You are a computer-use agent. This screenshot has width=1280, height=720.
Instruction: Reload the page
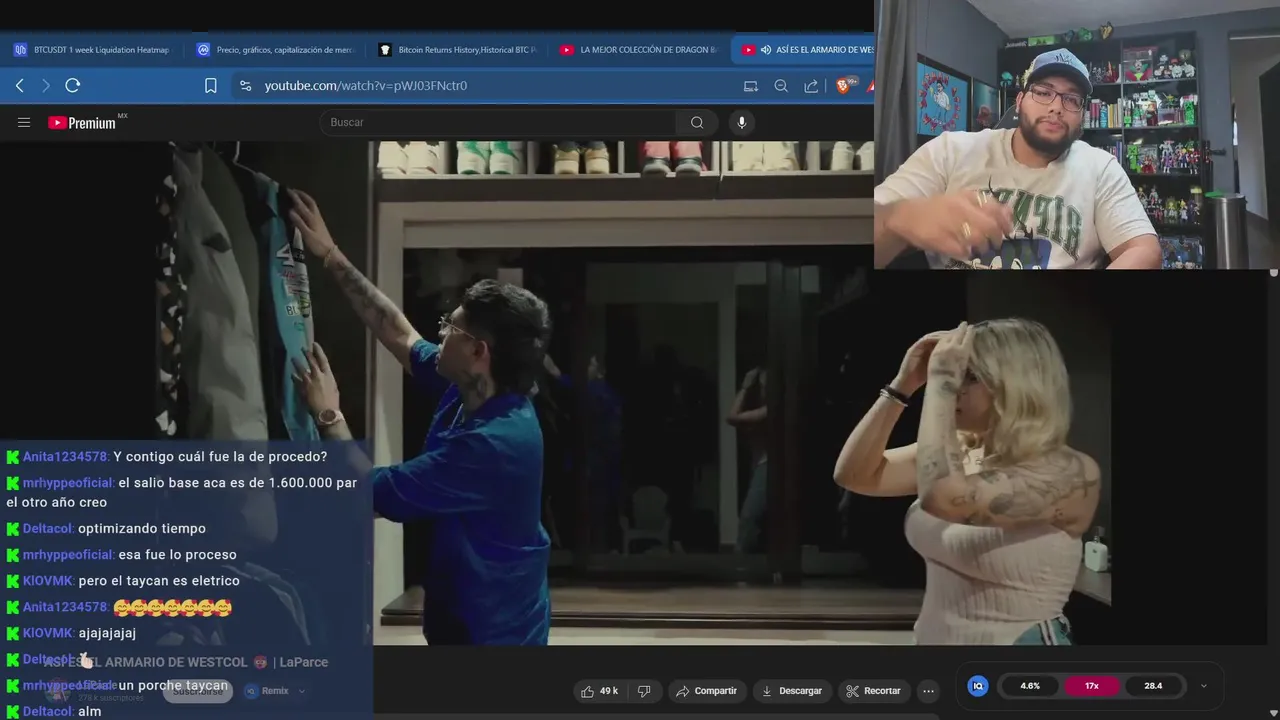tap(72, 86)
